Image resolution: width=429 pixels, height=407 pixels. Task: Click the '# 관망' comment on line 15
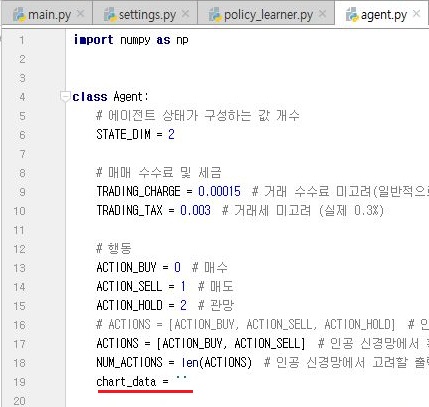pos(216,305)
